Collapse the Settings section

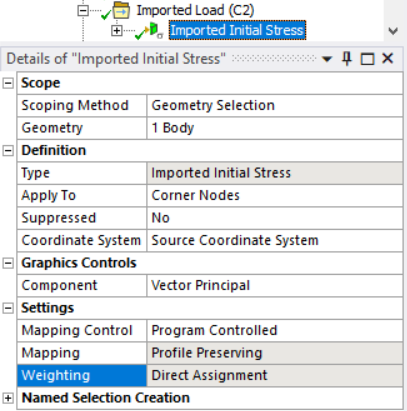coord(8,308)
